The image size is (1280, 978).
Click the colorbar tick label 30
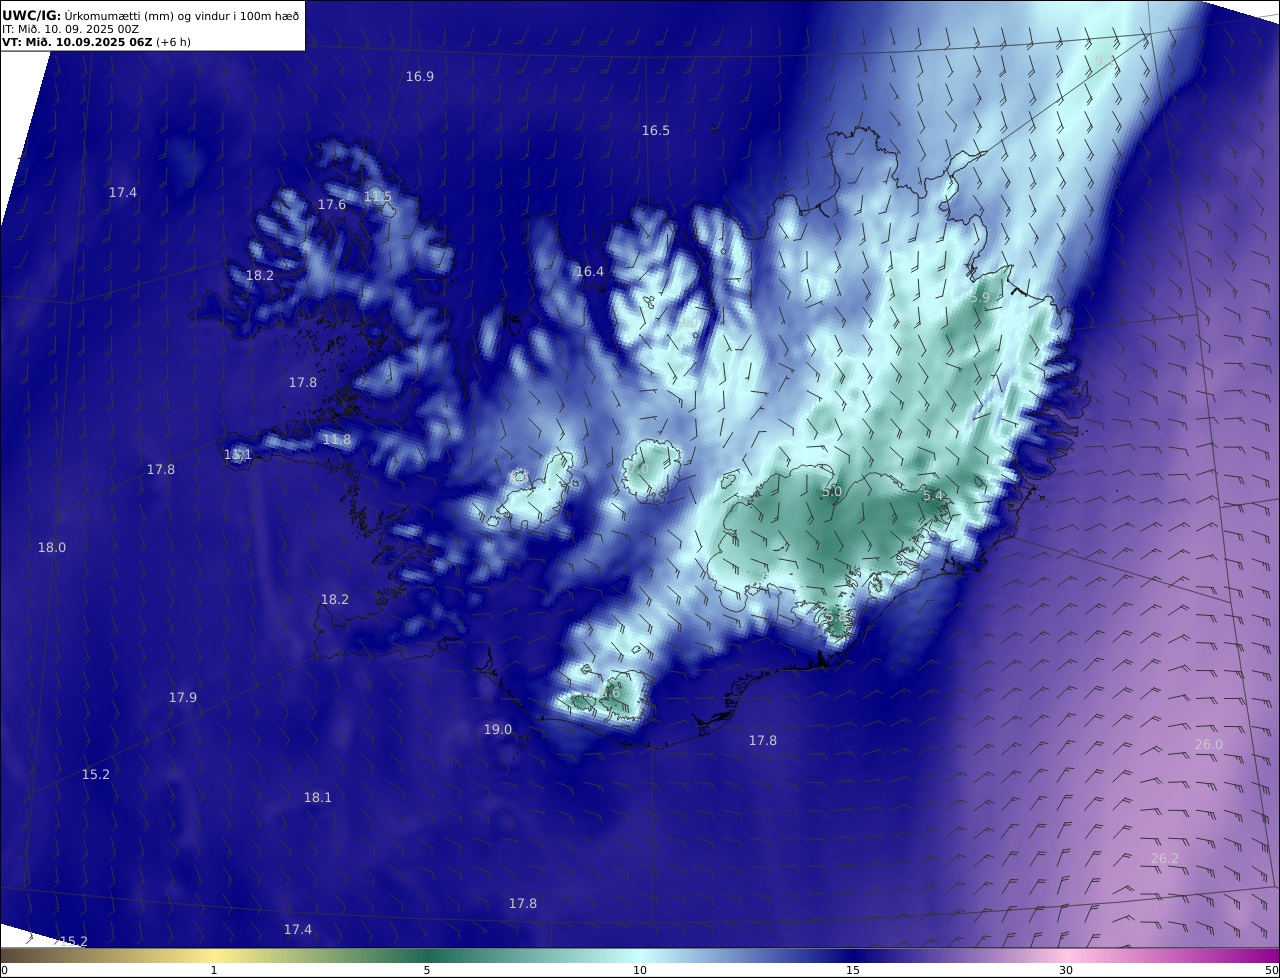[1066, 970]
